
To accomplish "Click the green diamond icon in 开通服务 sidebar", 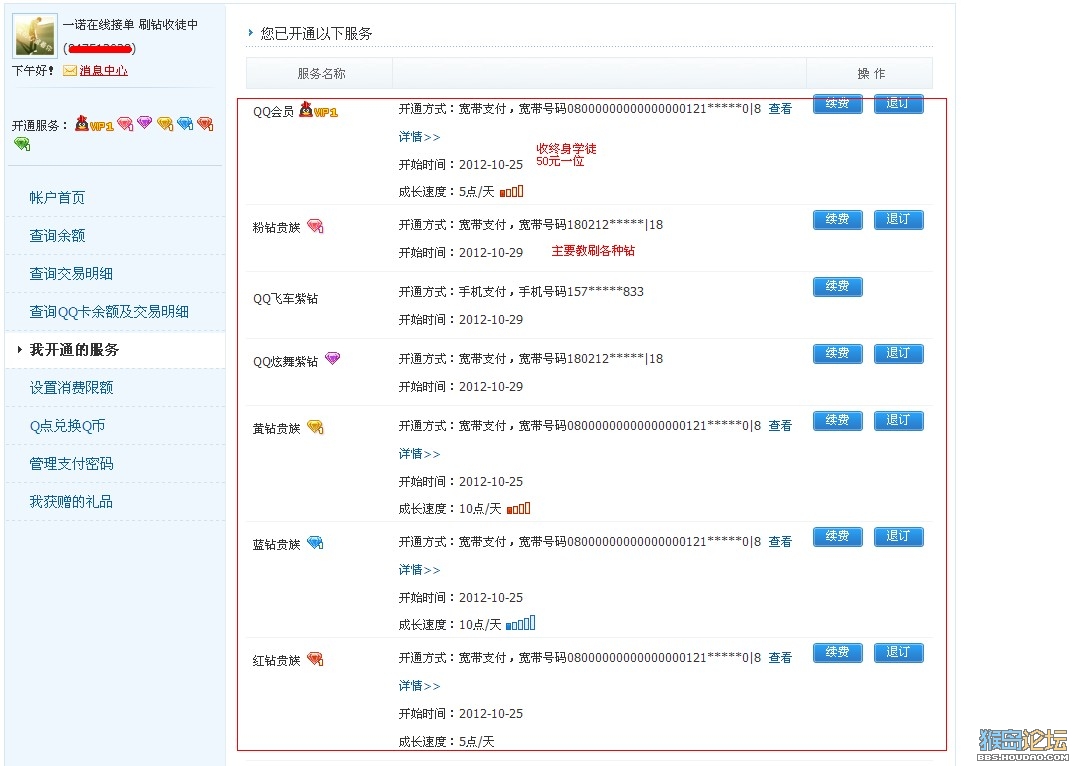I will coord(22,144).
